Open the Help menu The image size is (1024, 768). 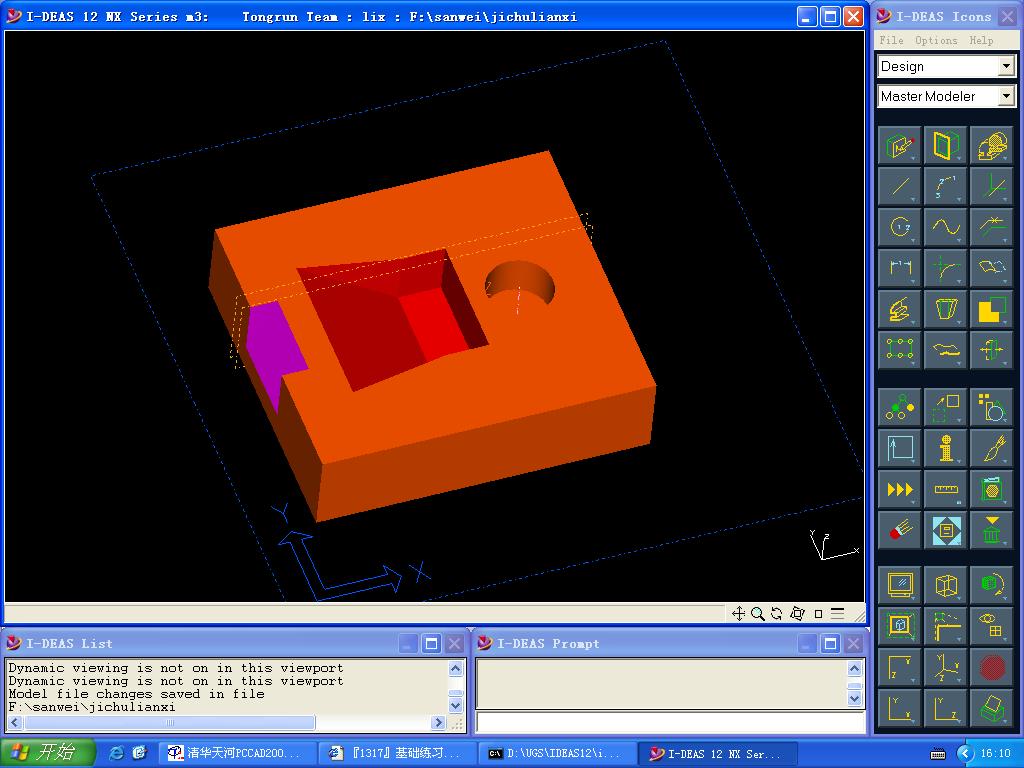click(981, 40)
